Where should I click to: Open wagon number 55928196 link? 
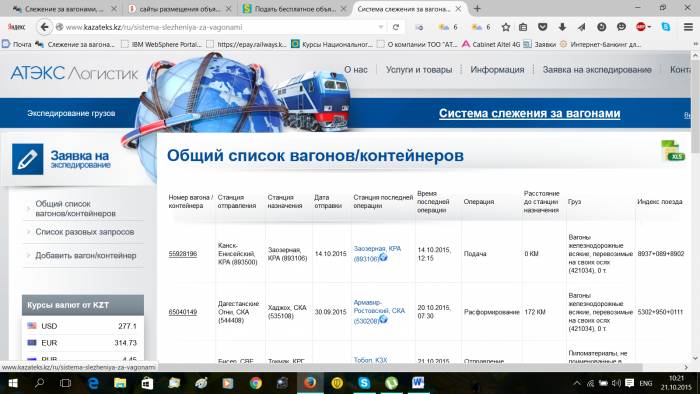183,254
